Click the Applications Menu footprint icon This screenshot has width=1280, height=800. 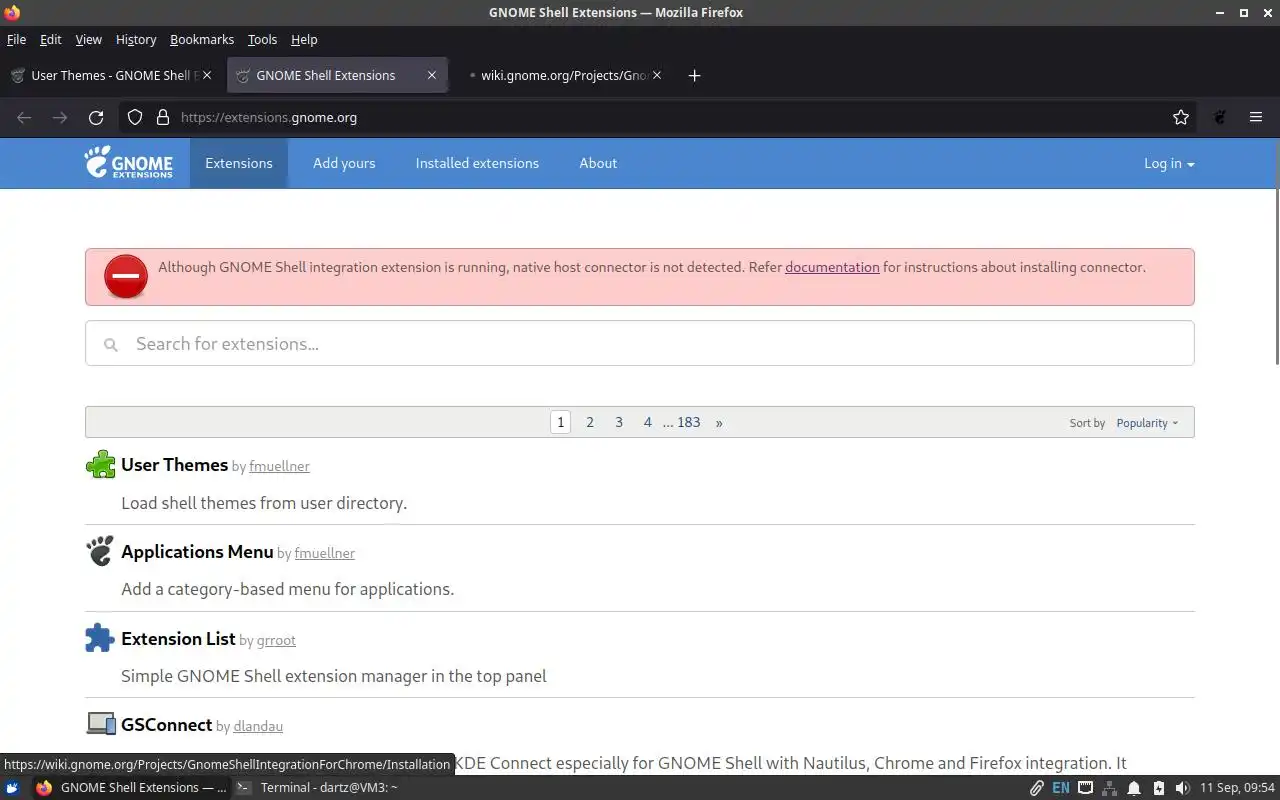100,551
